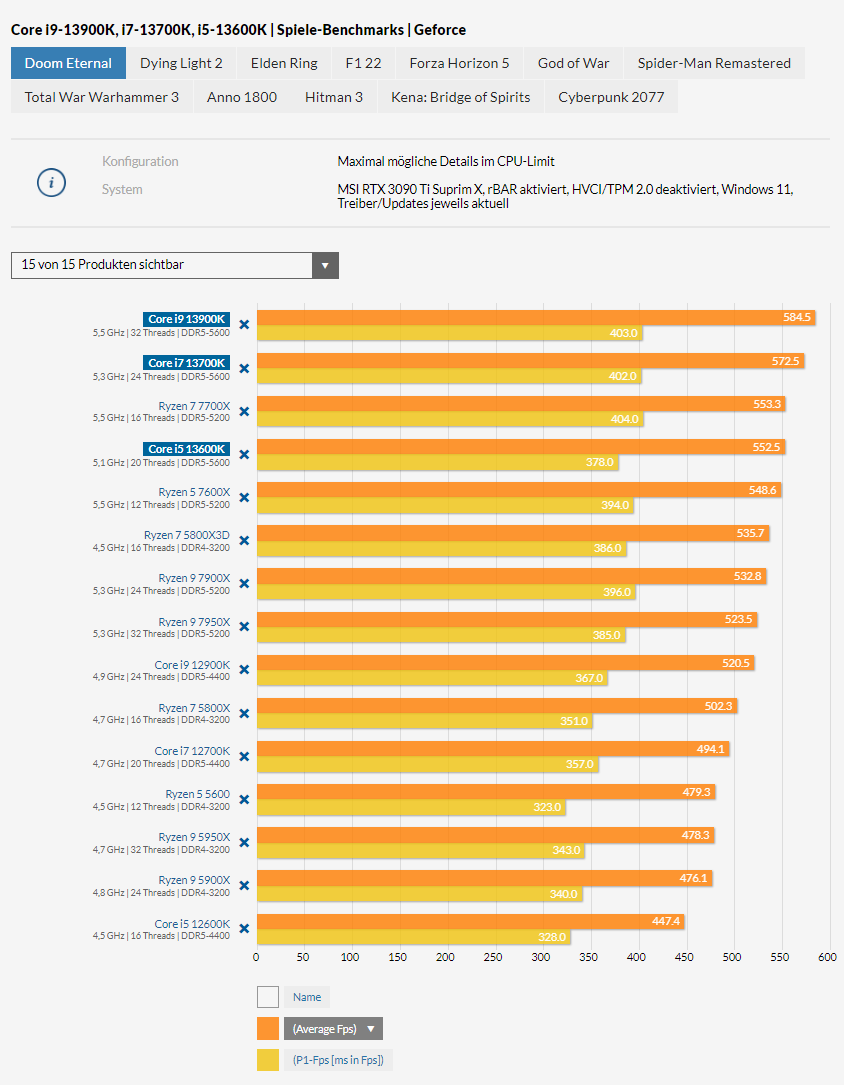Viewport: 852px width, 1085px height.
Task: Remove Ryzen 7 7700X using its X icon
Action: tap(244, 411)
